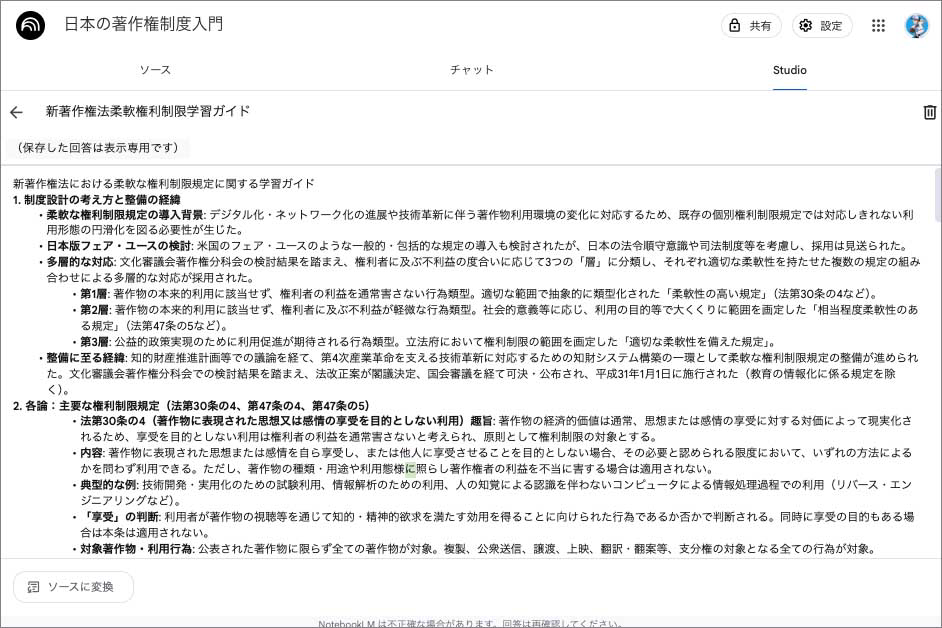Image resolution: width=942 pixels, height=628 pixels.
Task: Click the NotebookLM logo icon
Action: tap(31, 26)
